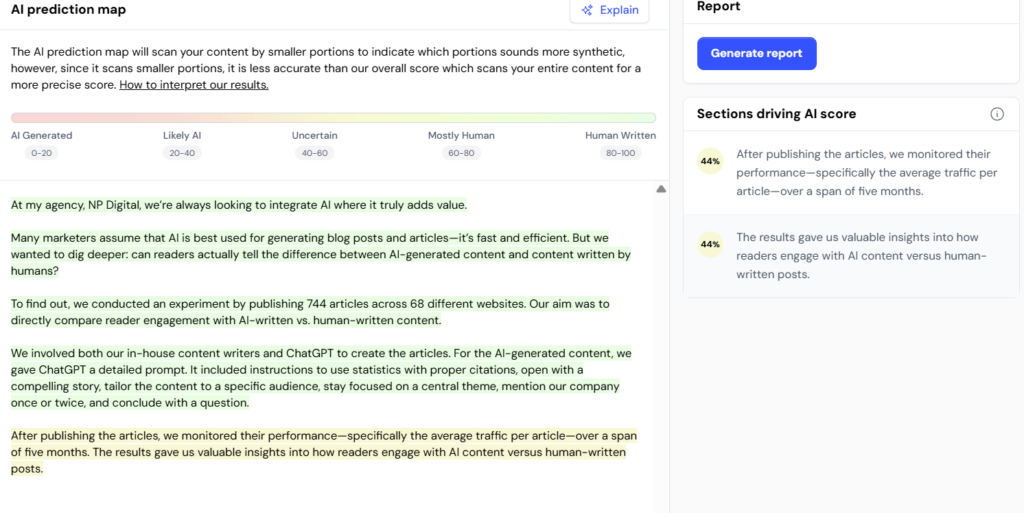Click the Generate report button

point(756,53)
